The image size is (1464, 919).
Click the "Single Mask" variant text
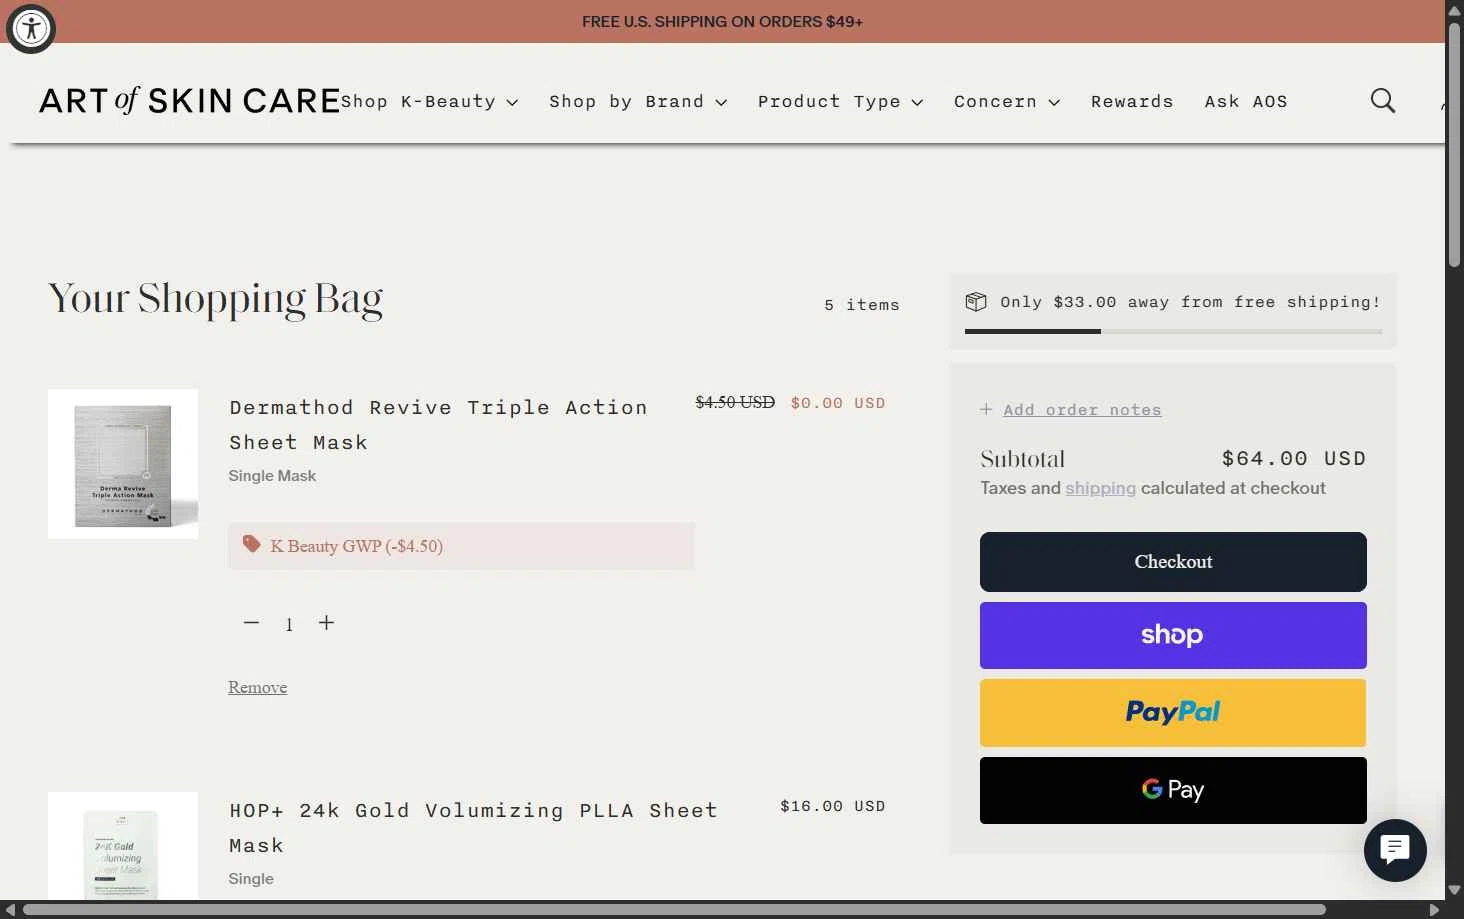[272, 476]
